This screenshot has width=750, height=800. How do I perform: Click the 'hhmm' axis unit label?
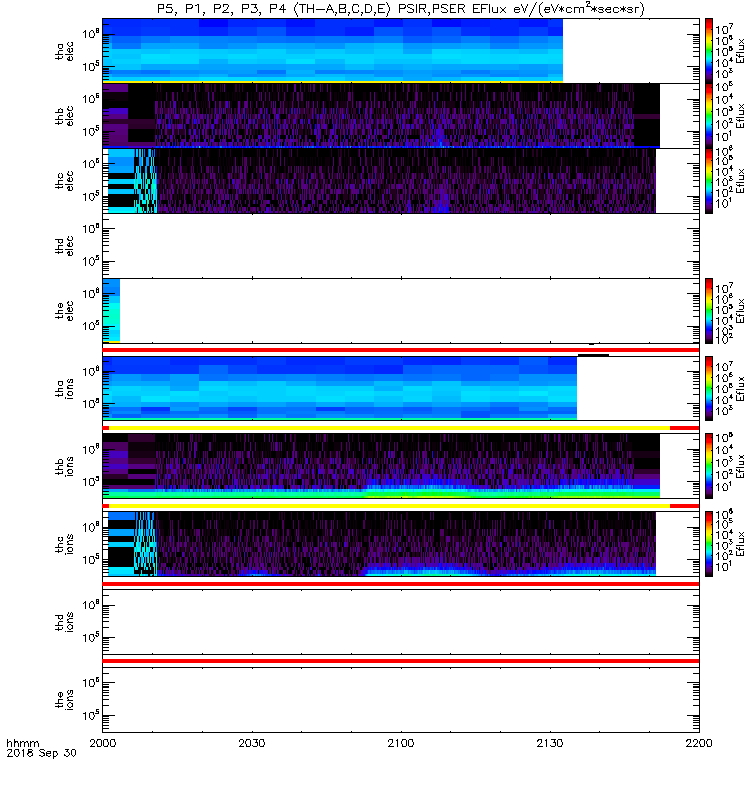click(23, 743)
